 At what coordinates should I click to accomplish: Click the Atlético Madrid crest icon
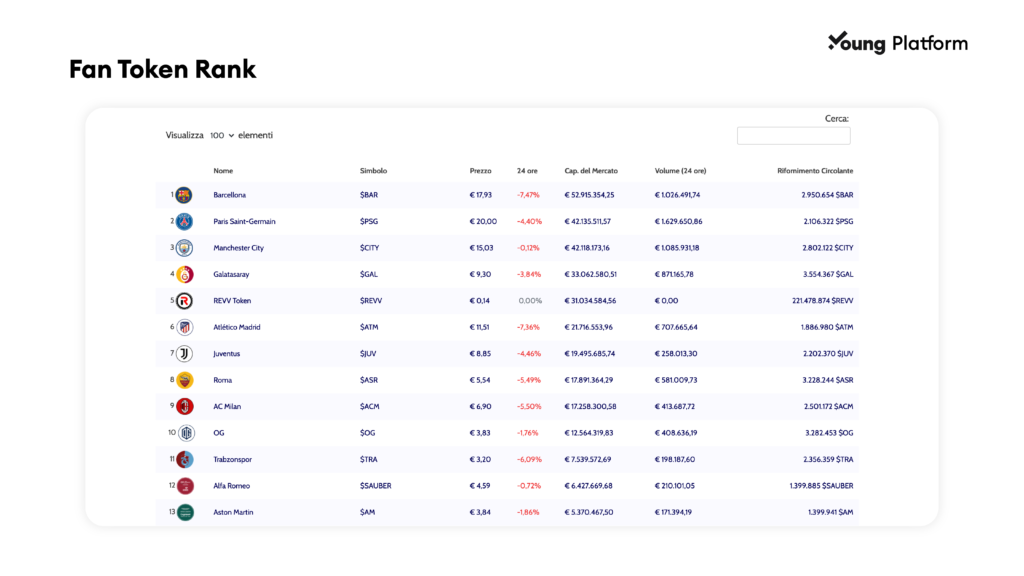(184, 327)
